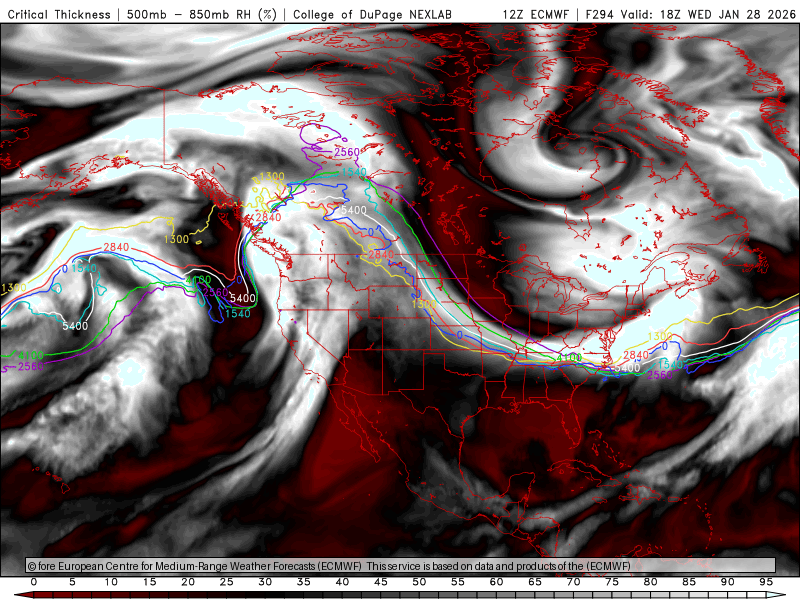Click the blue 0 contour label over the central Plains

pyautogui.click(x=460, y=335)
